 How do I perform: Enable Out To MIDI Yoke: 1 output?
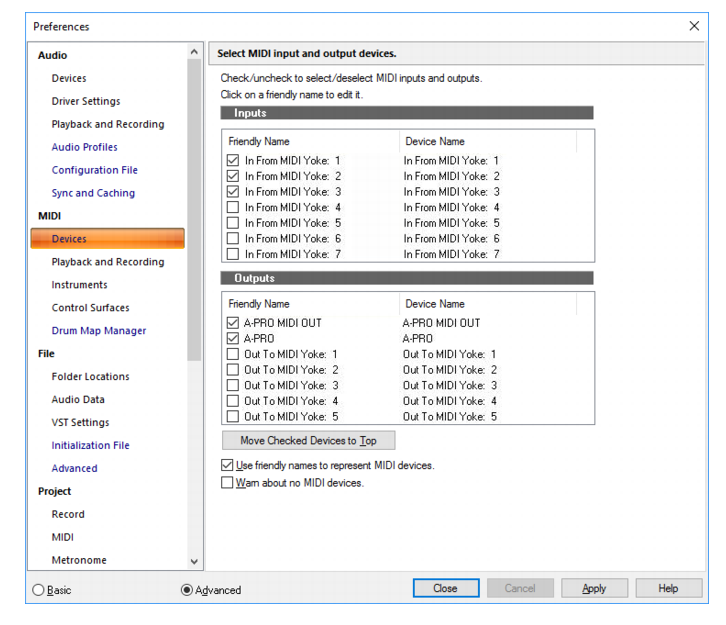tap(233, 354)
